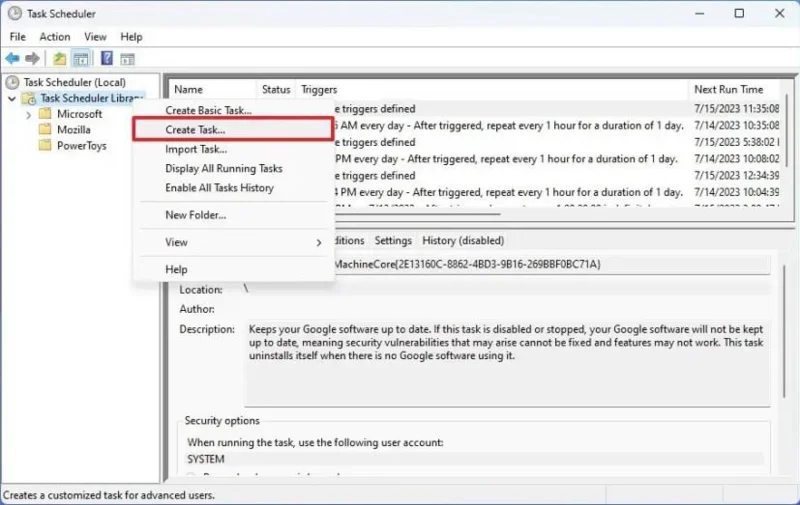Open the File menu
Viewport: 800px width, 505px height.
17,37
